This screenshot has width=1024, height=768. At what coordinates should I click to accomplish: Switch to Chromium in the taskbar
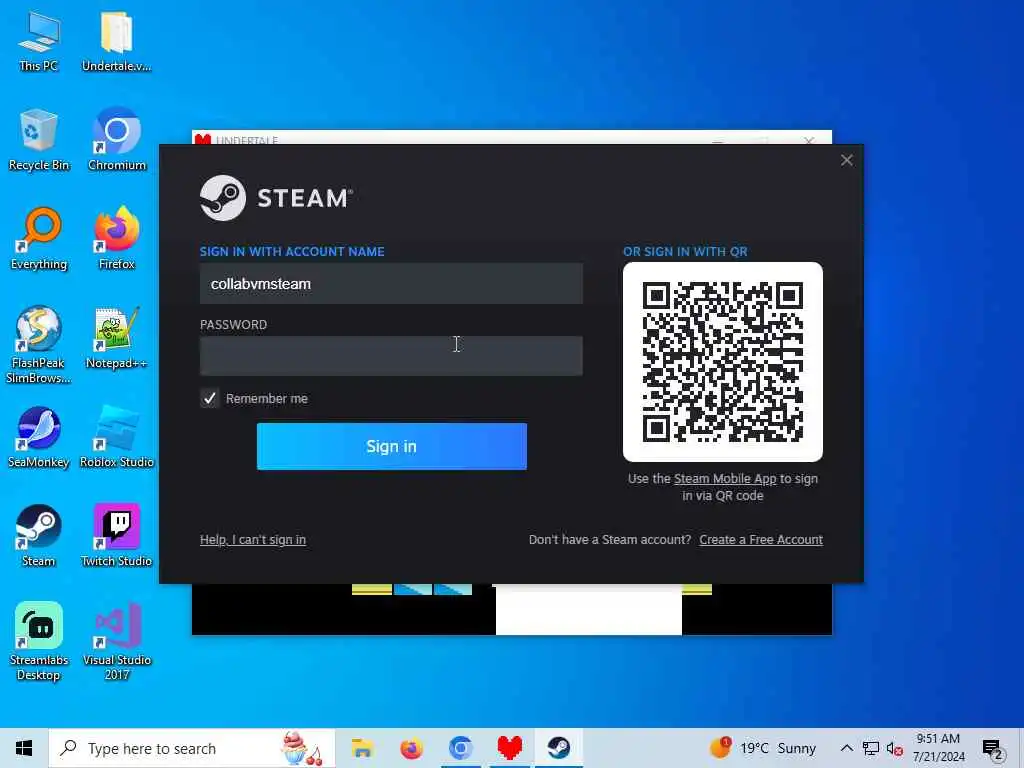[460, 748]
